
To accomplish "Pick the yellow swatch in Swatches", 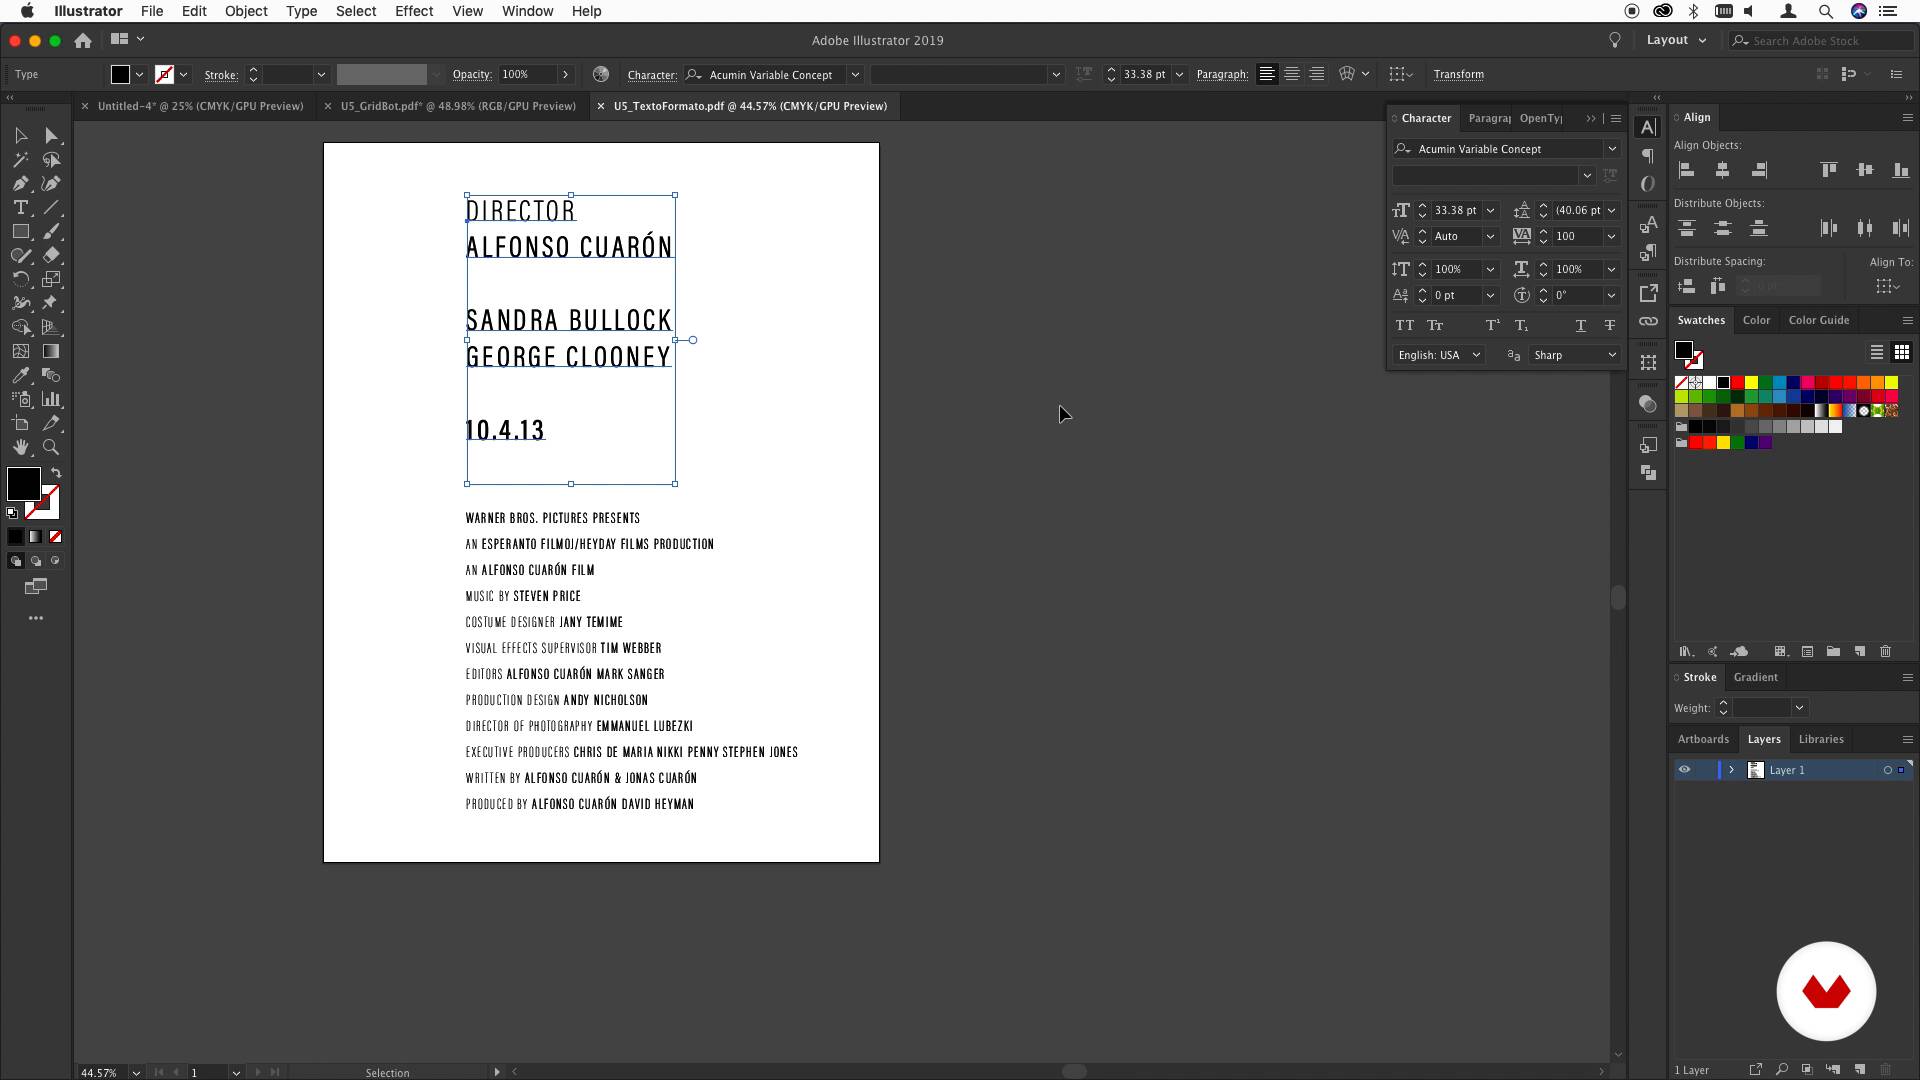I will (x=1751, y=383).
